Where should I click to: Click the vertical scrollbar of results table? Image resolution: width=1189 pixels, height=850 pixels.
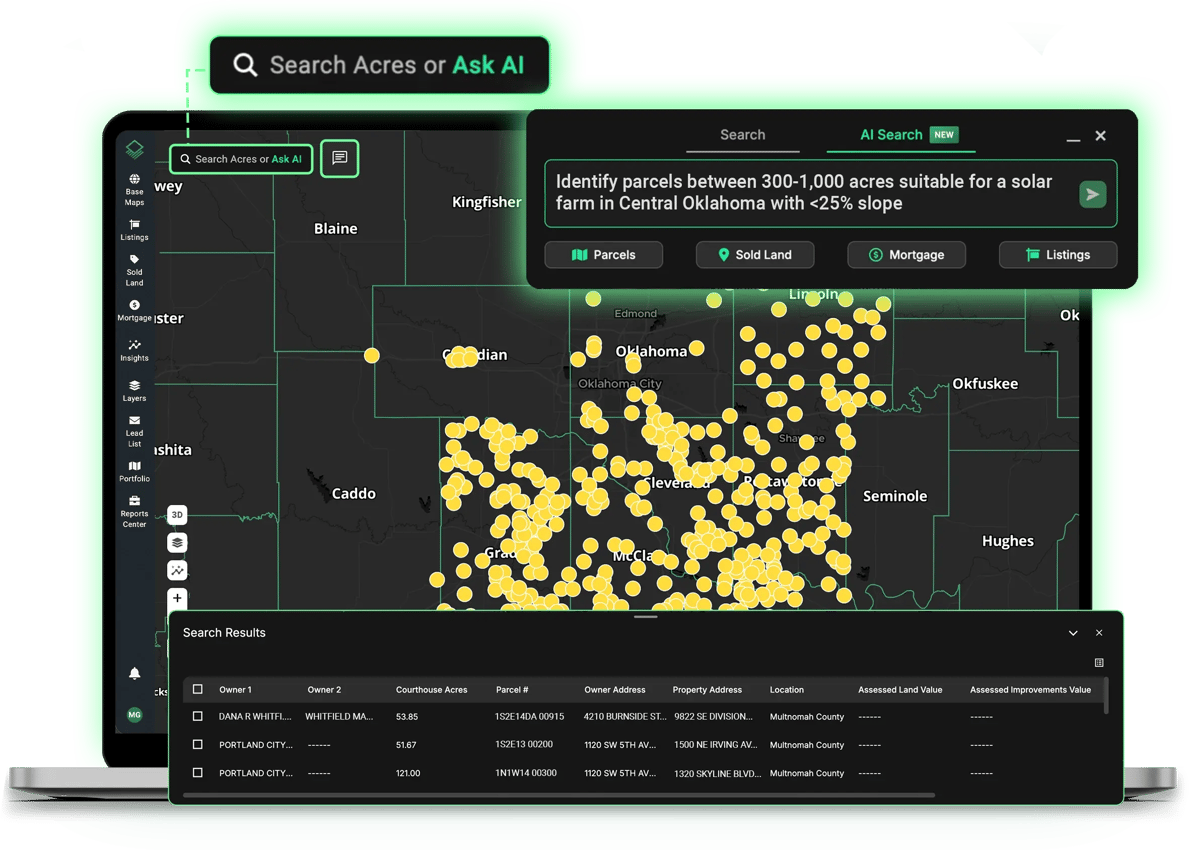click(1106, 695)
